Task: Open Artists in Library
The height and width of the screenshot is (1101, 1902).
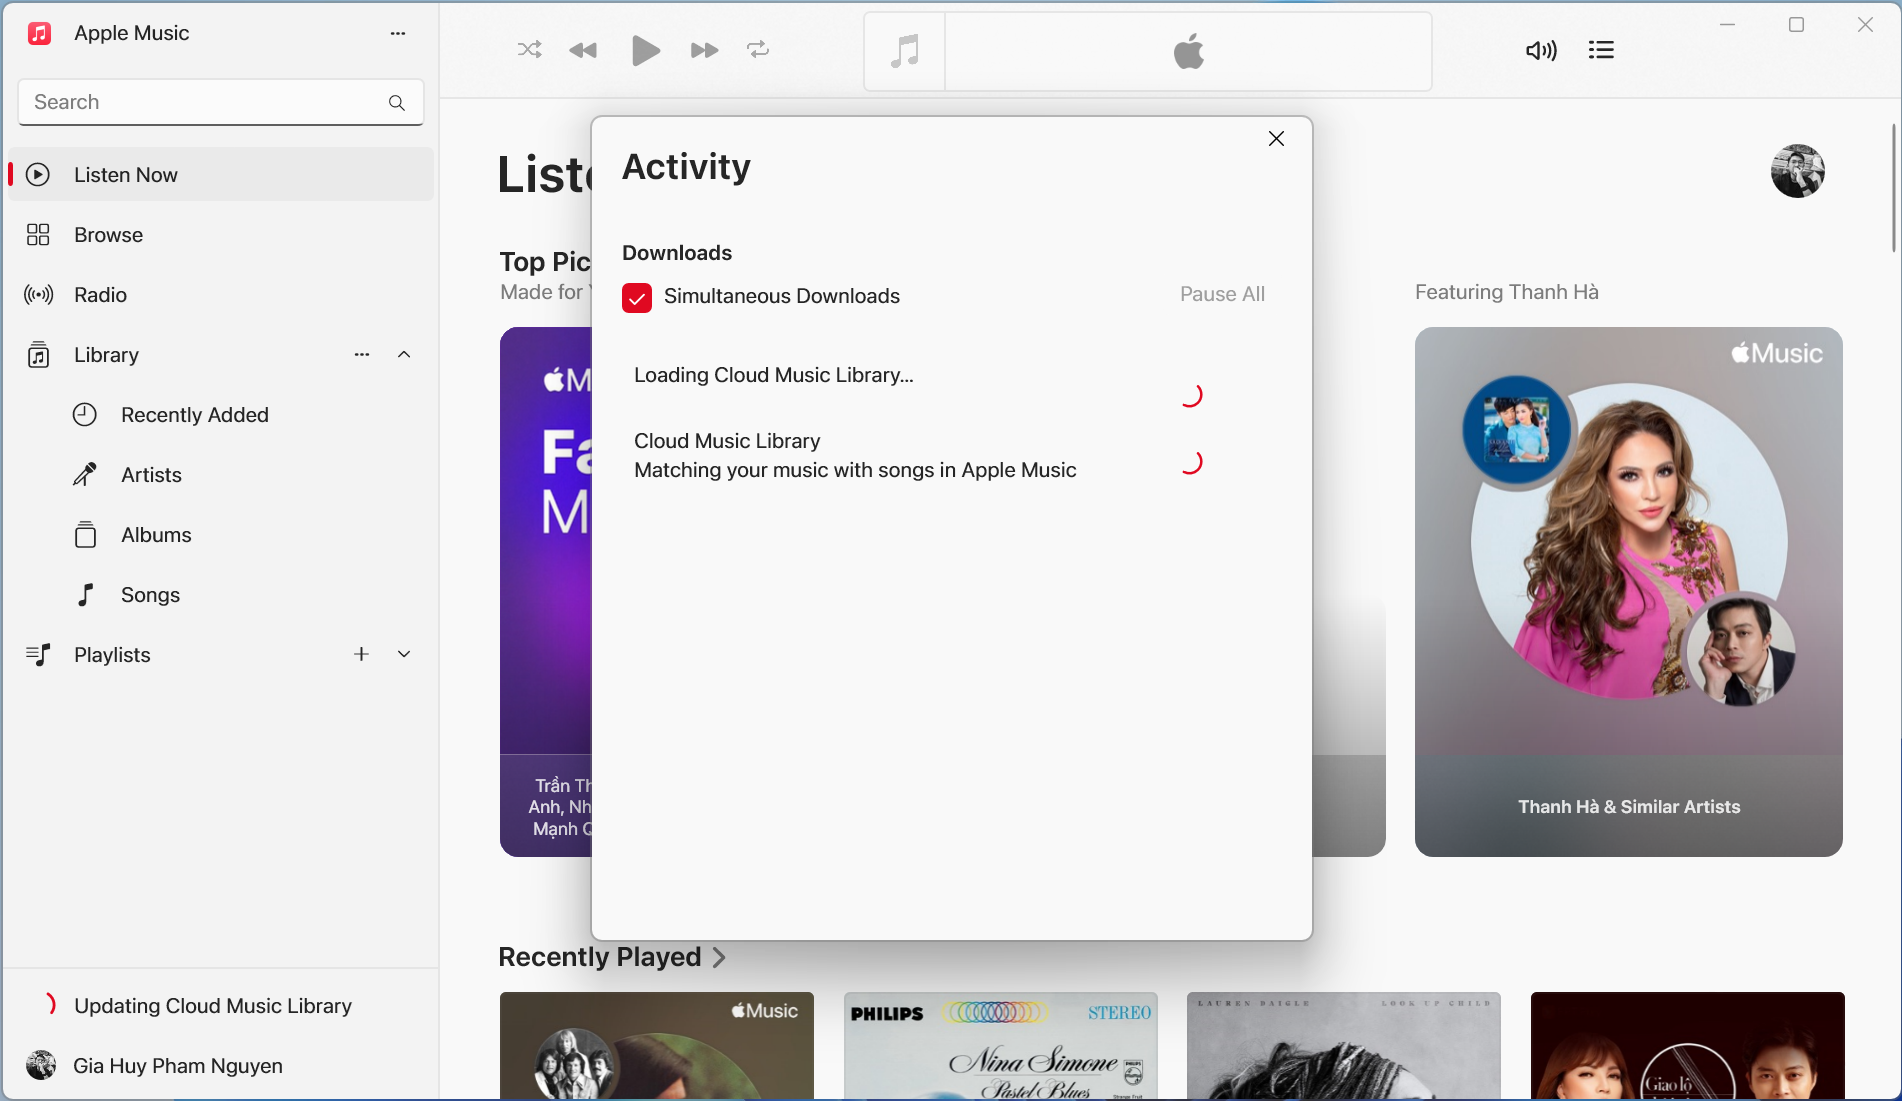Action: pos(221,475)
